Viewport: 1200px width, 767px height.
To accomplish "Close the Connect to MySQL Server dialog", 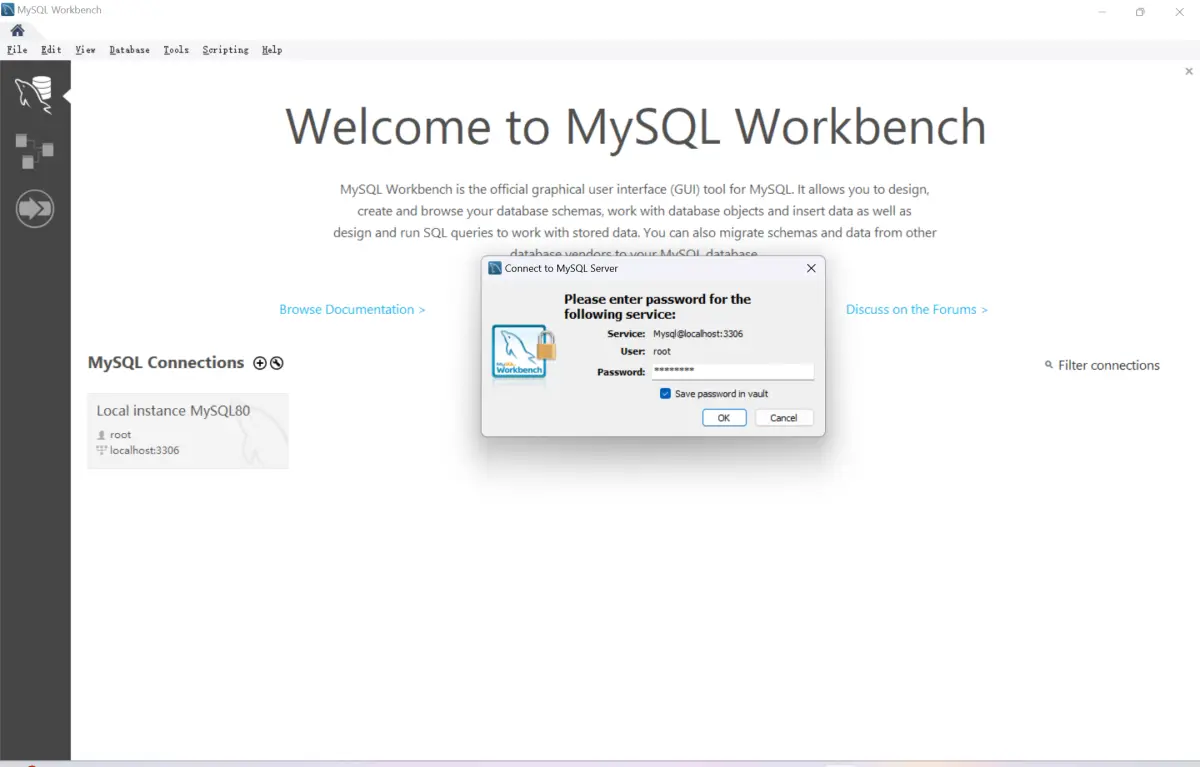I will pyautogui.click(x=811, y=268).
